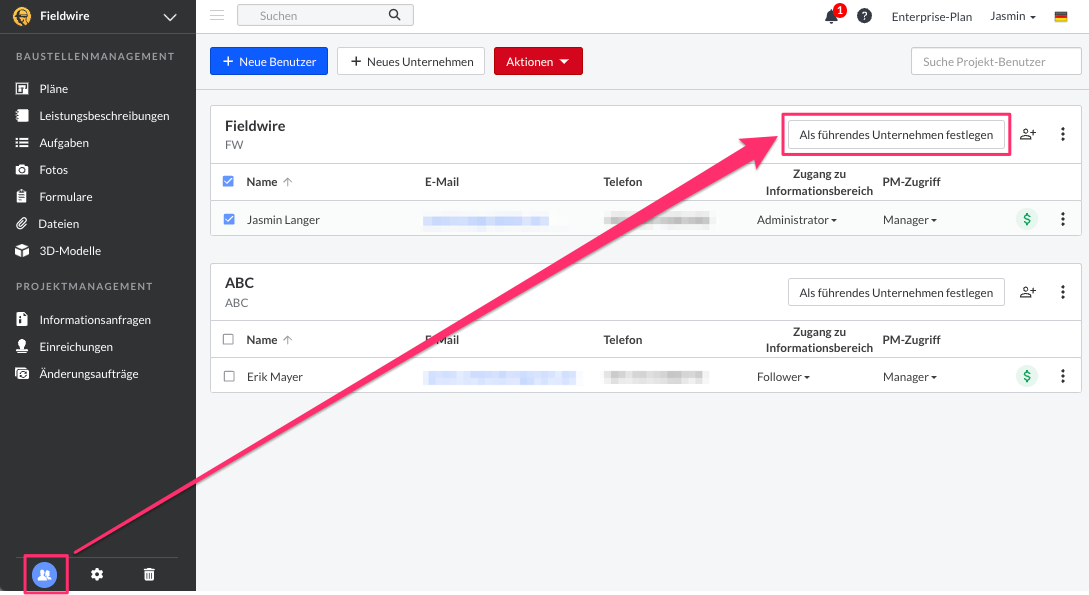Open the Jasmin account dropdown
Viewport: 1089px width, 595px height.
[x=1013, y=16]
